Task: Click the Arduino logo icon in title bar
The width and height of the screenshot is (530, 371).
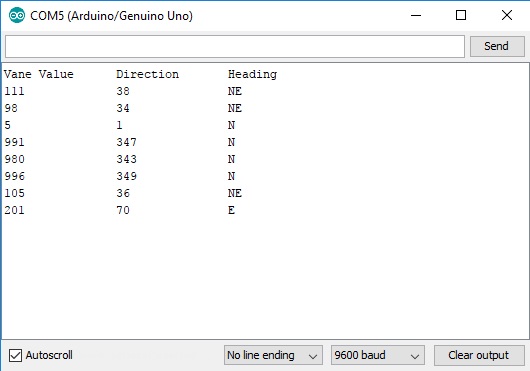Action: click(x=17, y=16)
